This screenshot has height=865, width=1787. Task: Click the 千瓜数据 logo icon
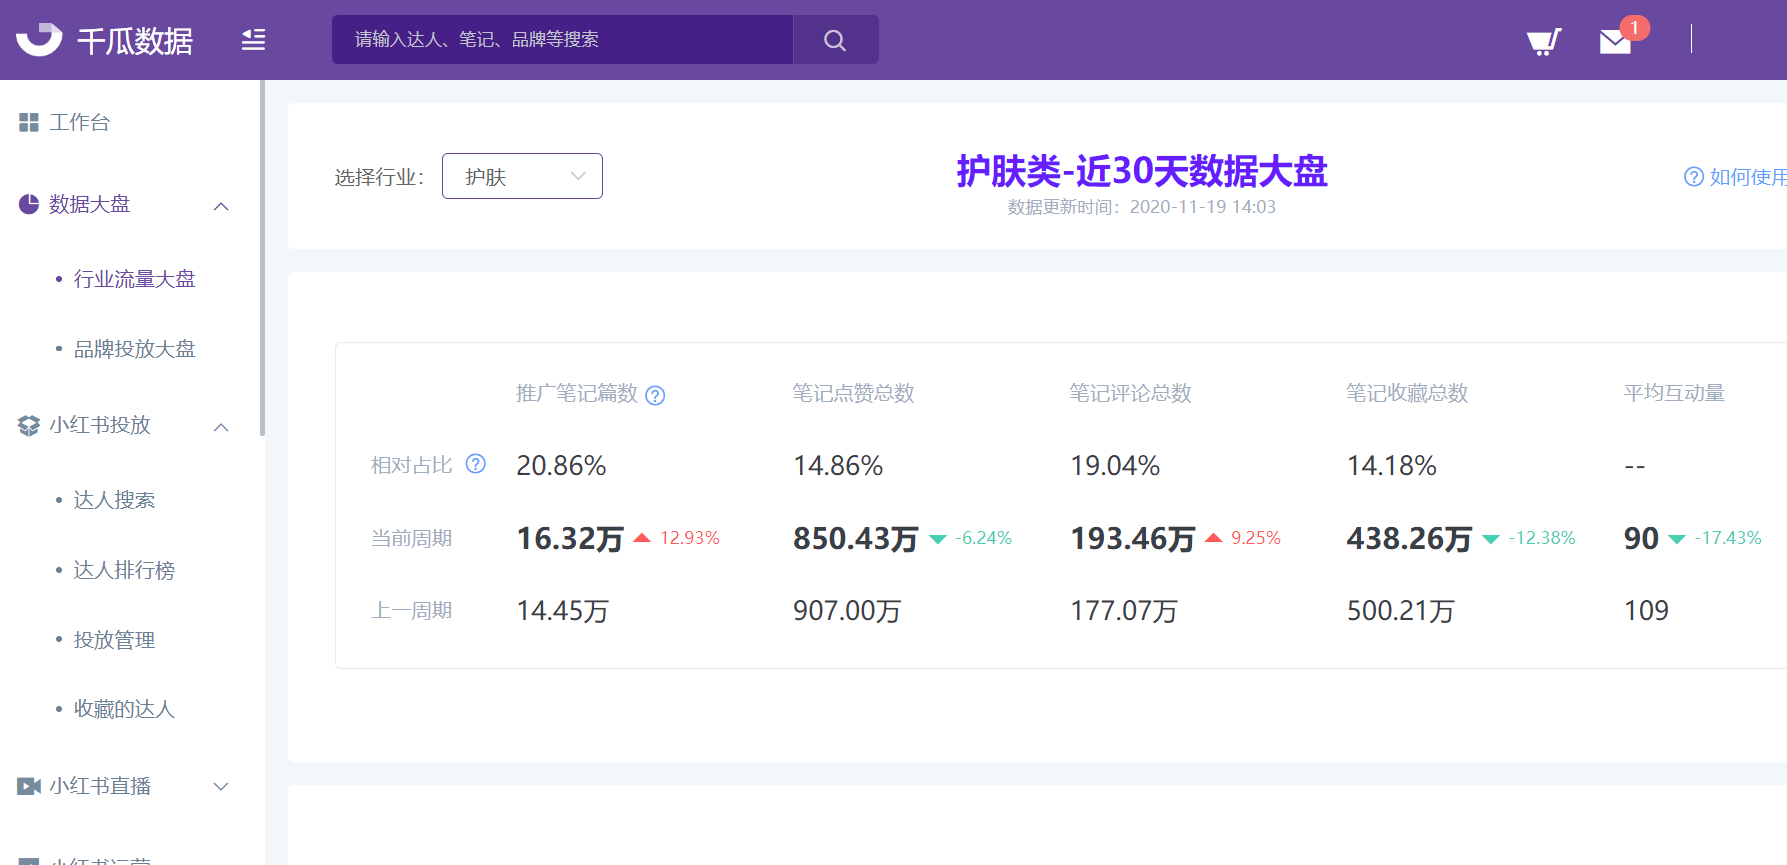pyautogui.click(x=40, y=39)
